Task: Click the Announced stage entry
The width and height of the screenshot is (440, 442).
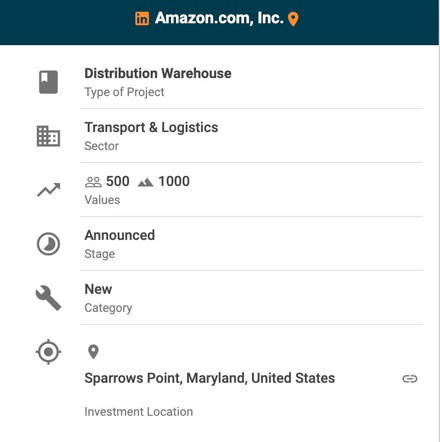Action: click(120, 235)
